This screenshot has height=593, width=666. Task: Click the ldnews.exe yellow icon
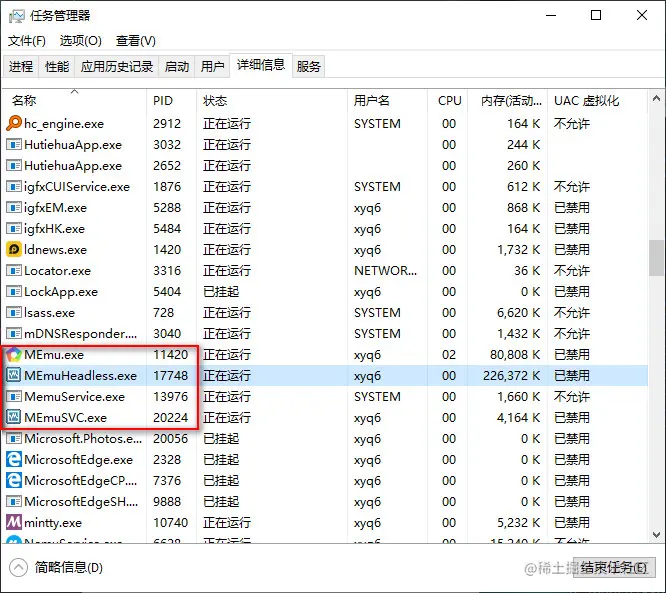point(14,249)
